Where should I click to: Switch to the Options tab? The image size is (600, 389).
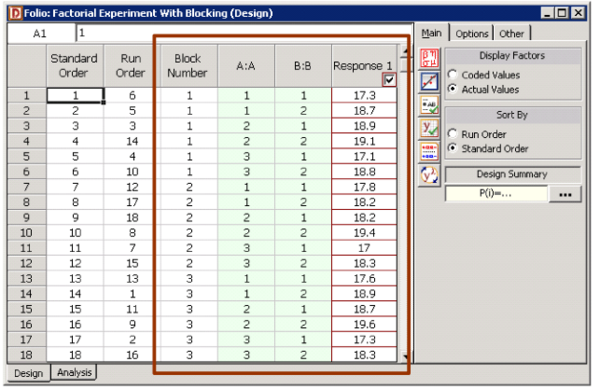[471, 34]
